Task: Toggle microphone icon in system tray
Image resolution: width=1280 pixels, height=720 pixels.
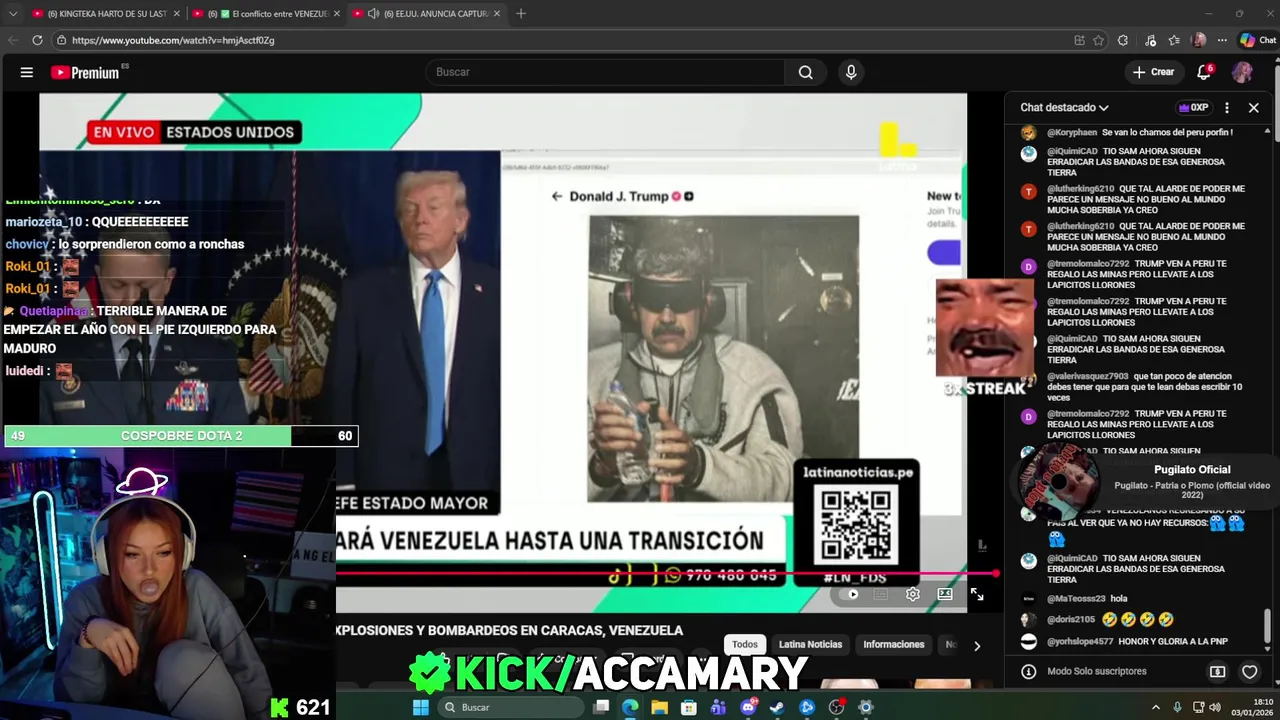Action: click(x=1177, y=707)
